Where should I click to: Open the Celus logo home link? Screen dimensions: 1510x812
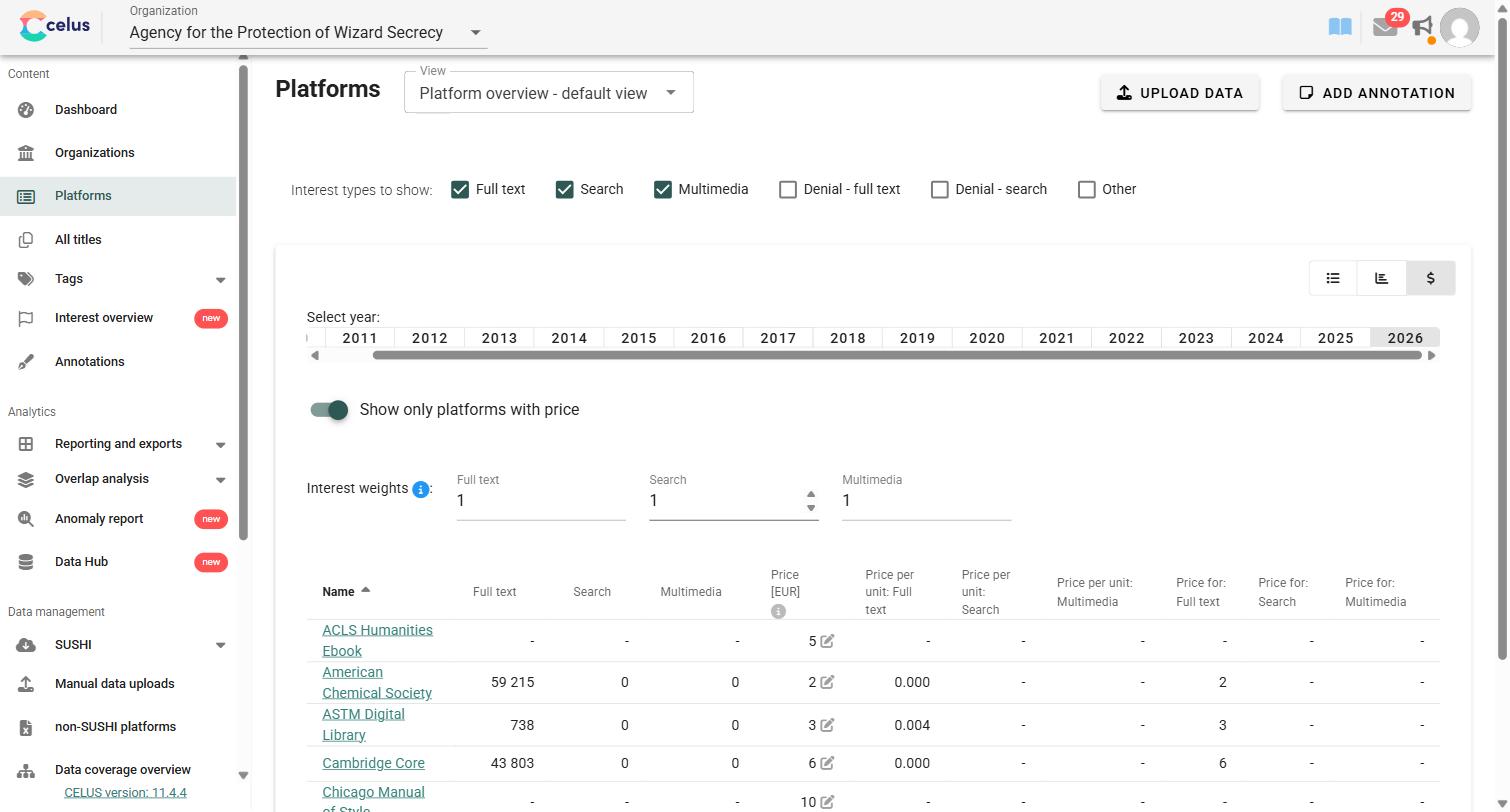pos(55,26)
